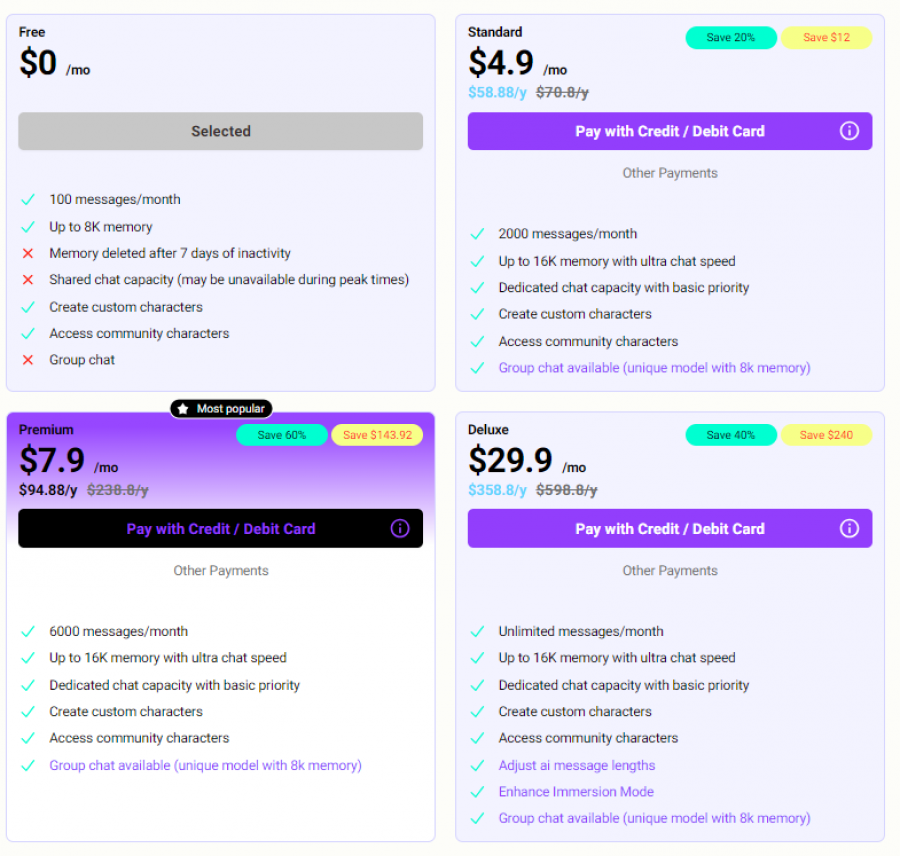The width and height of the screenshot is (900, 856).
Task: Click the info icon on Standard's pay button
Action: coord(849,131)
